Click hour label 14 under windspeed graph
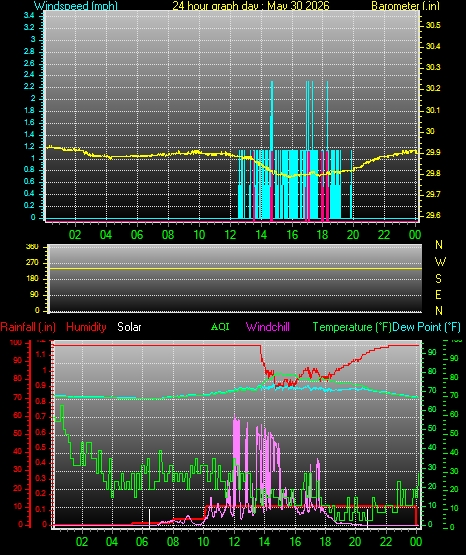Screen dimensions: 466x555 coord(261,235)
